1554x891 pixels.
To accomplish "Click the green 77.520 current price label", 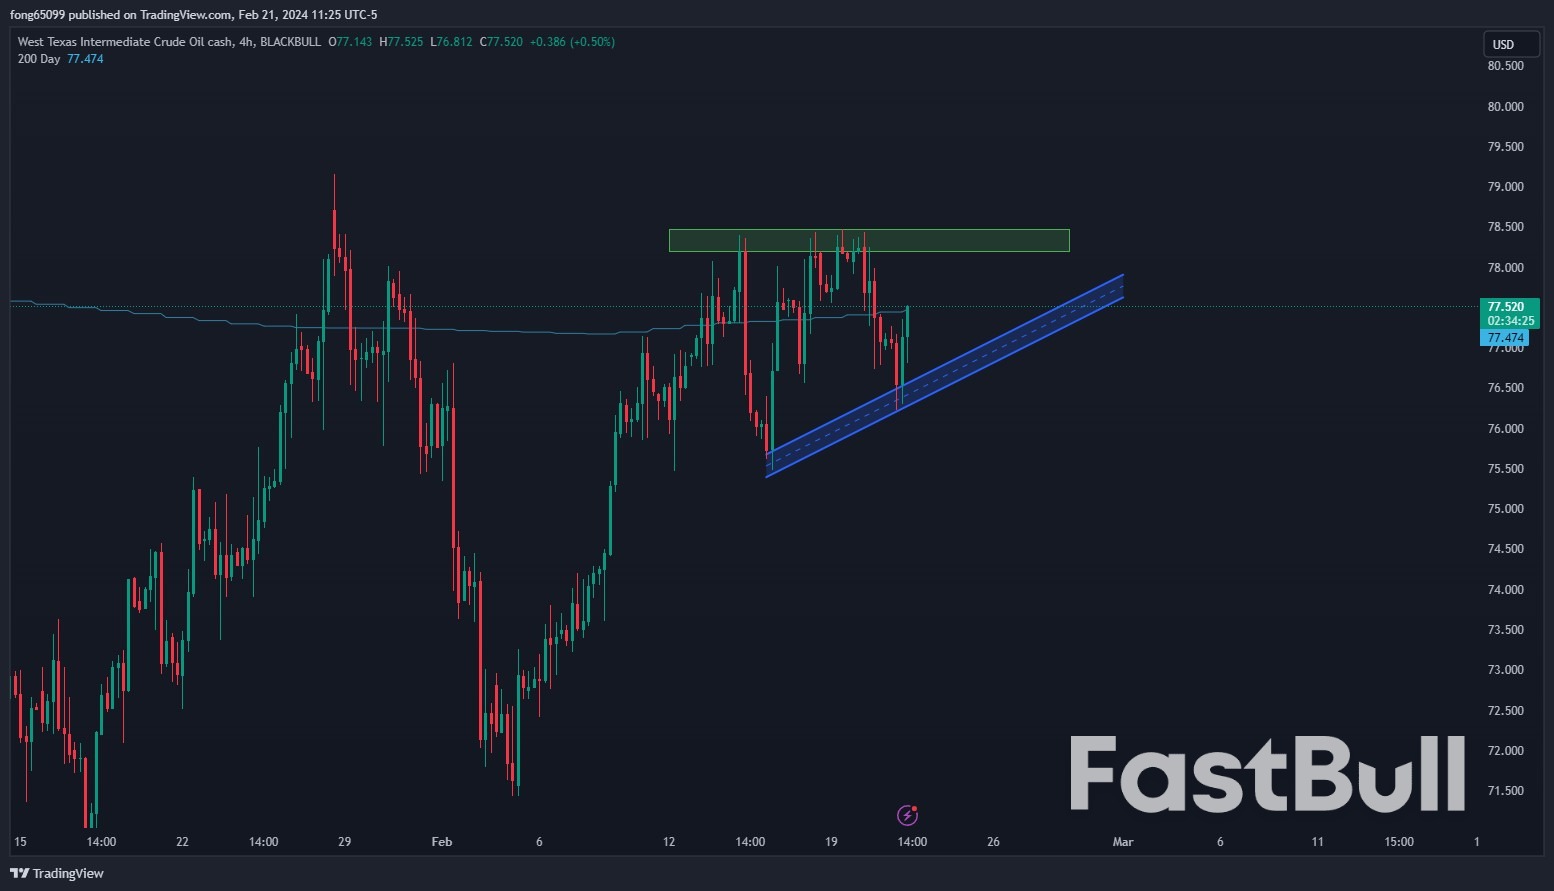I will pos(1508,307).
